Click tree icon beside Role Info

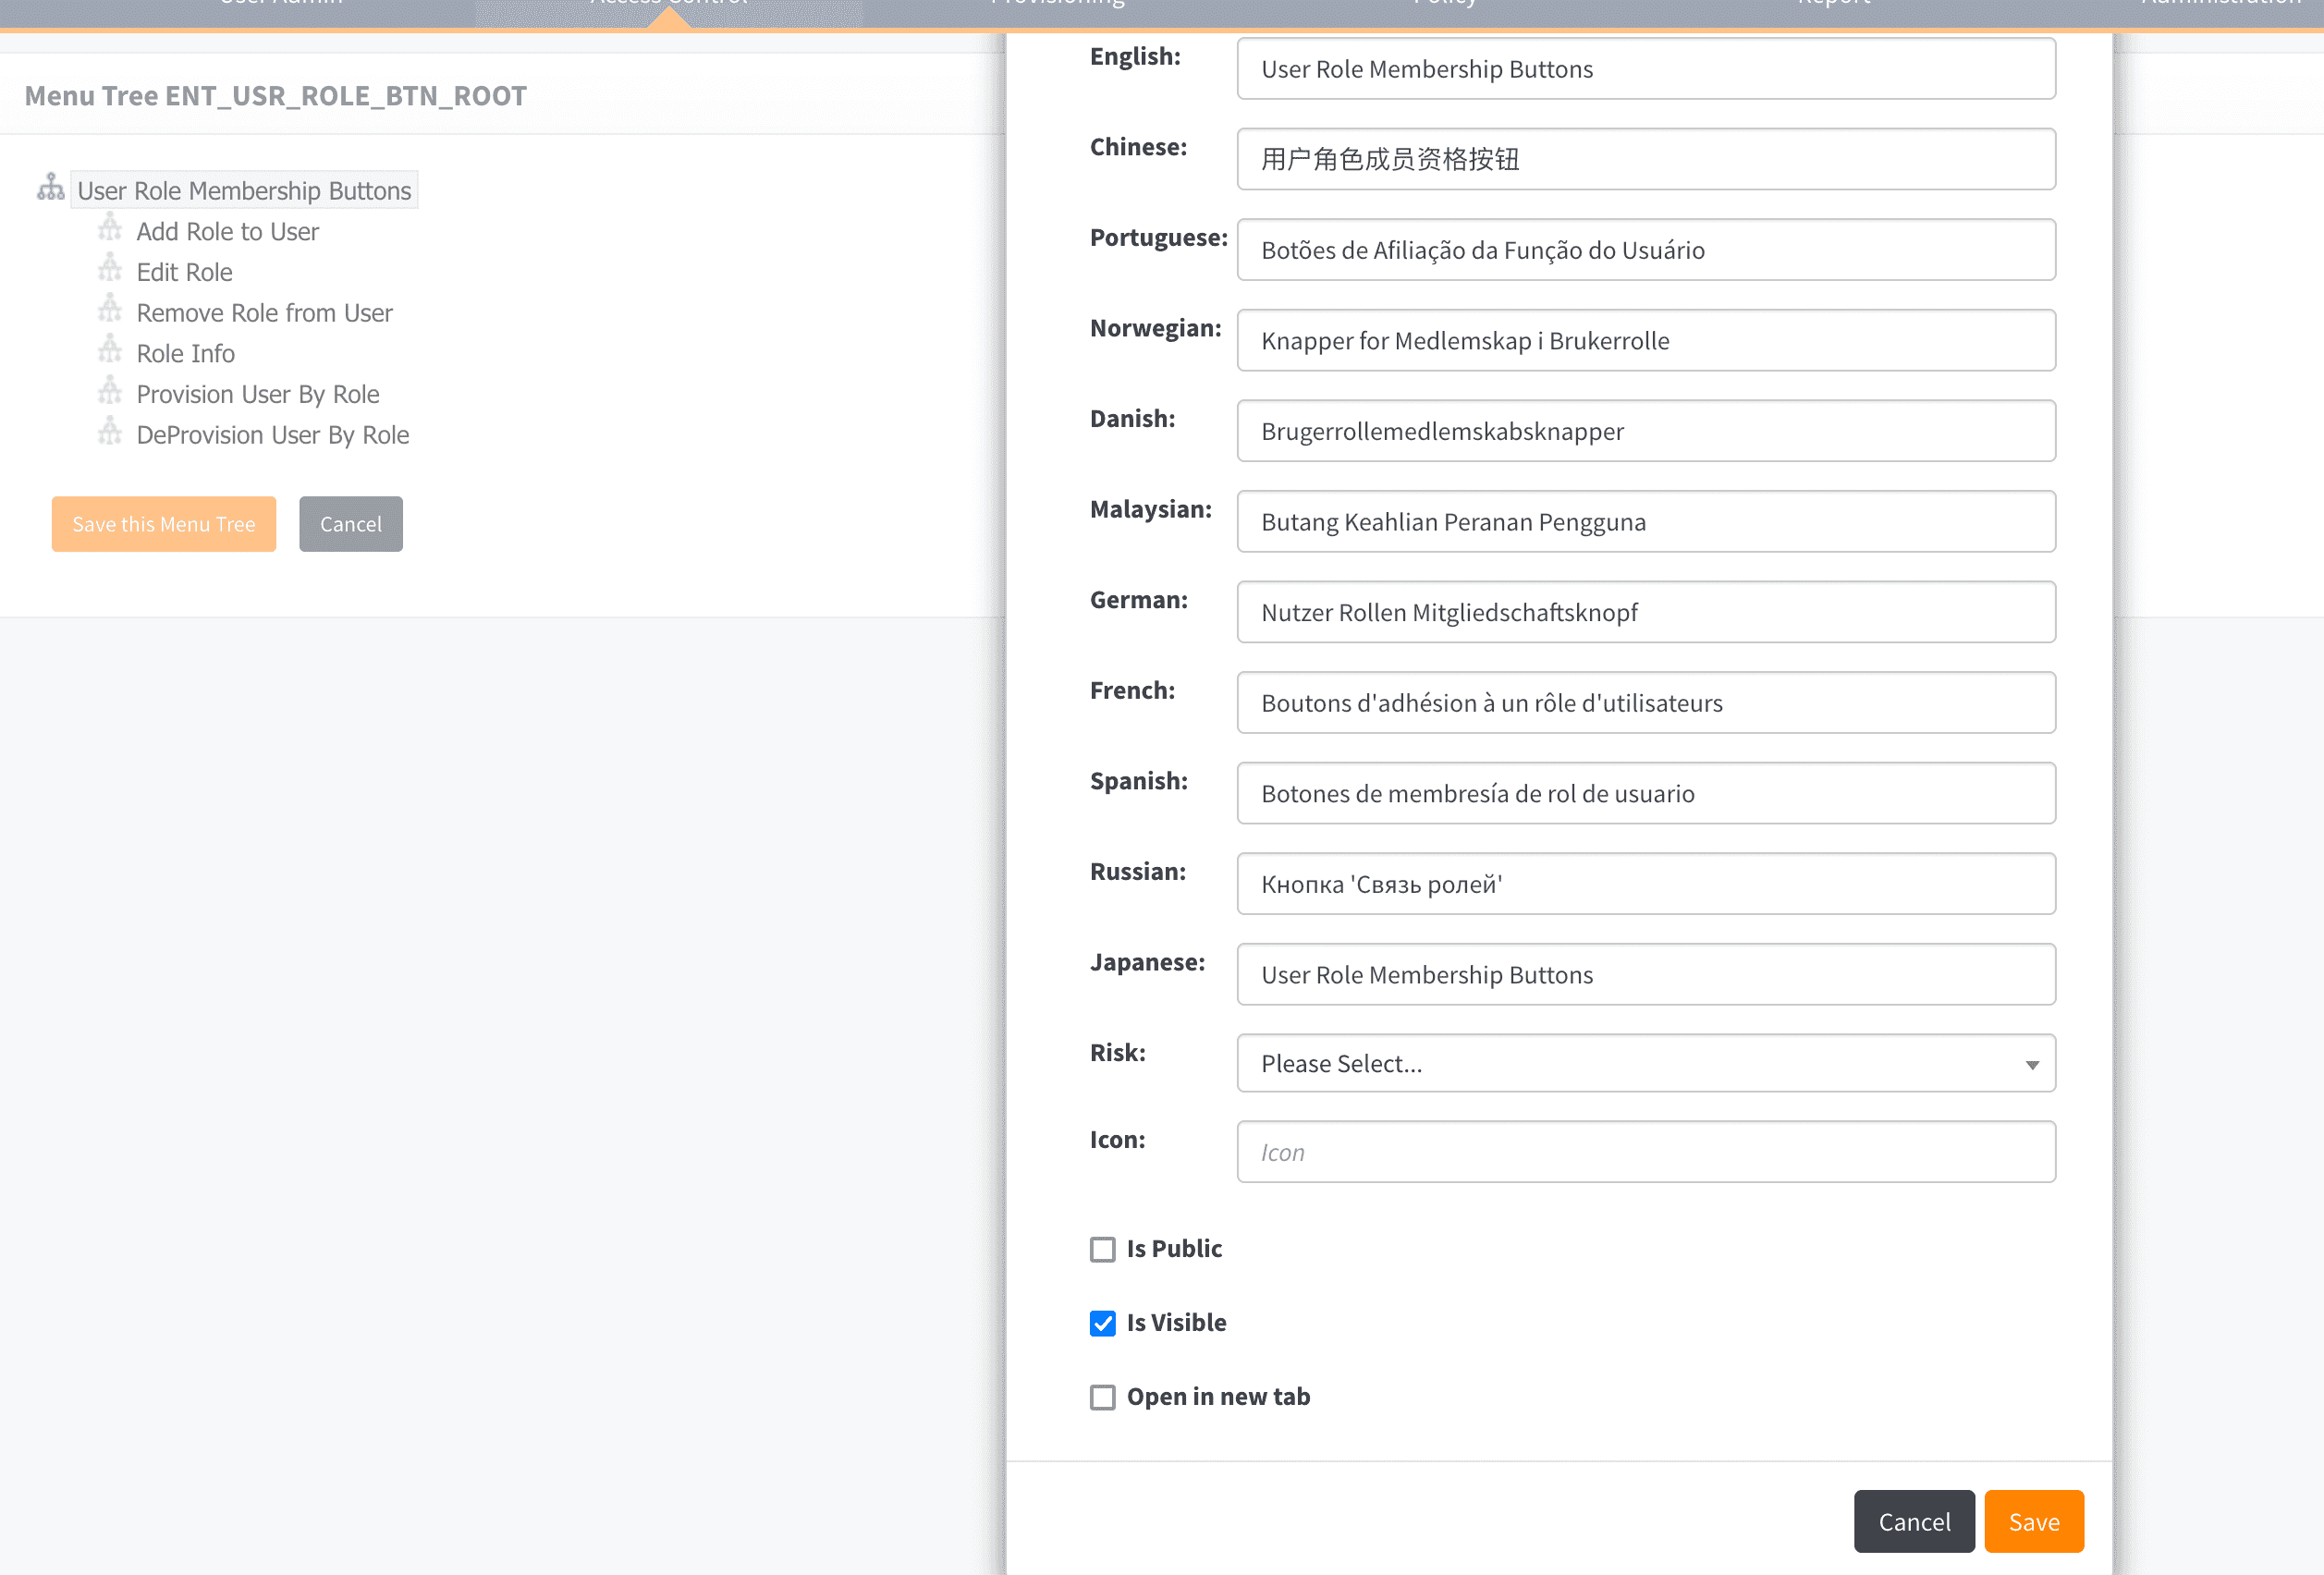point(110,351)
